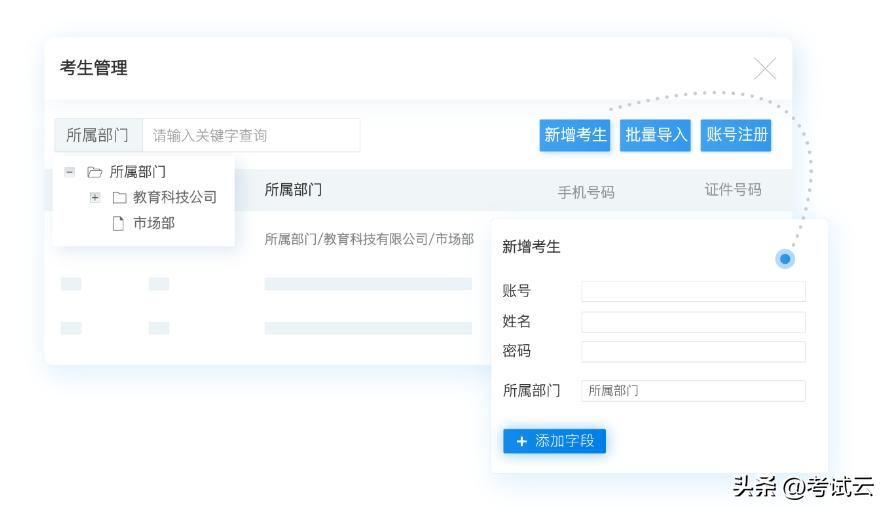Click the plus icon on 添加字段
This screenshot has width=889, height=513.
[522, 441]
